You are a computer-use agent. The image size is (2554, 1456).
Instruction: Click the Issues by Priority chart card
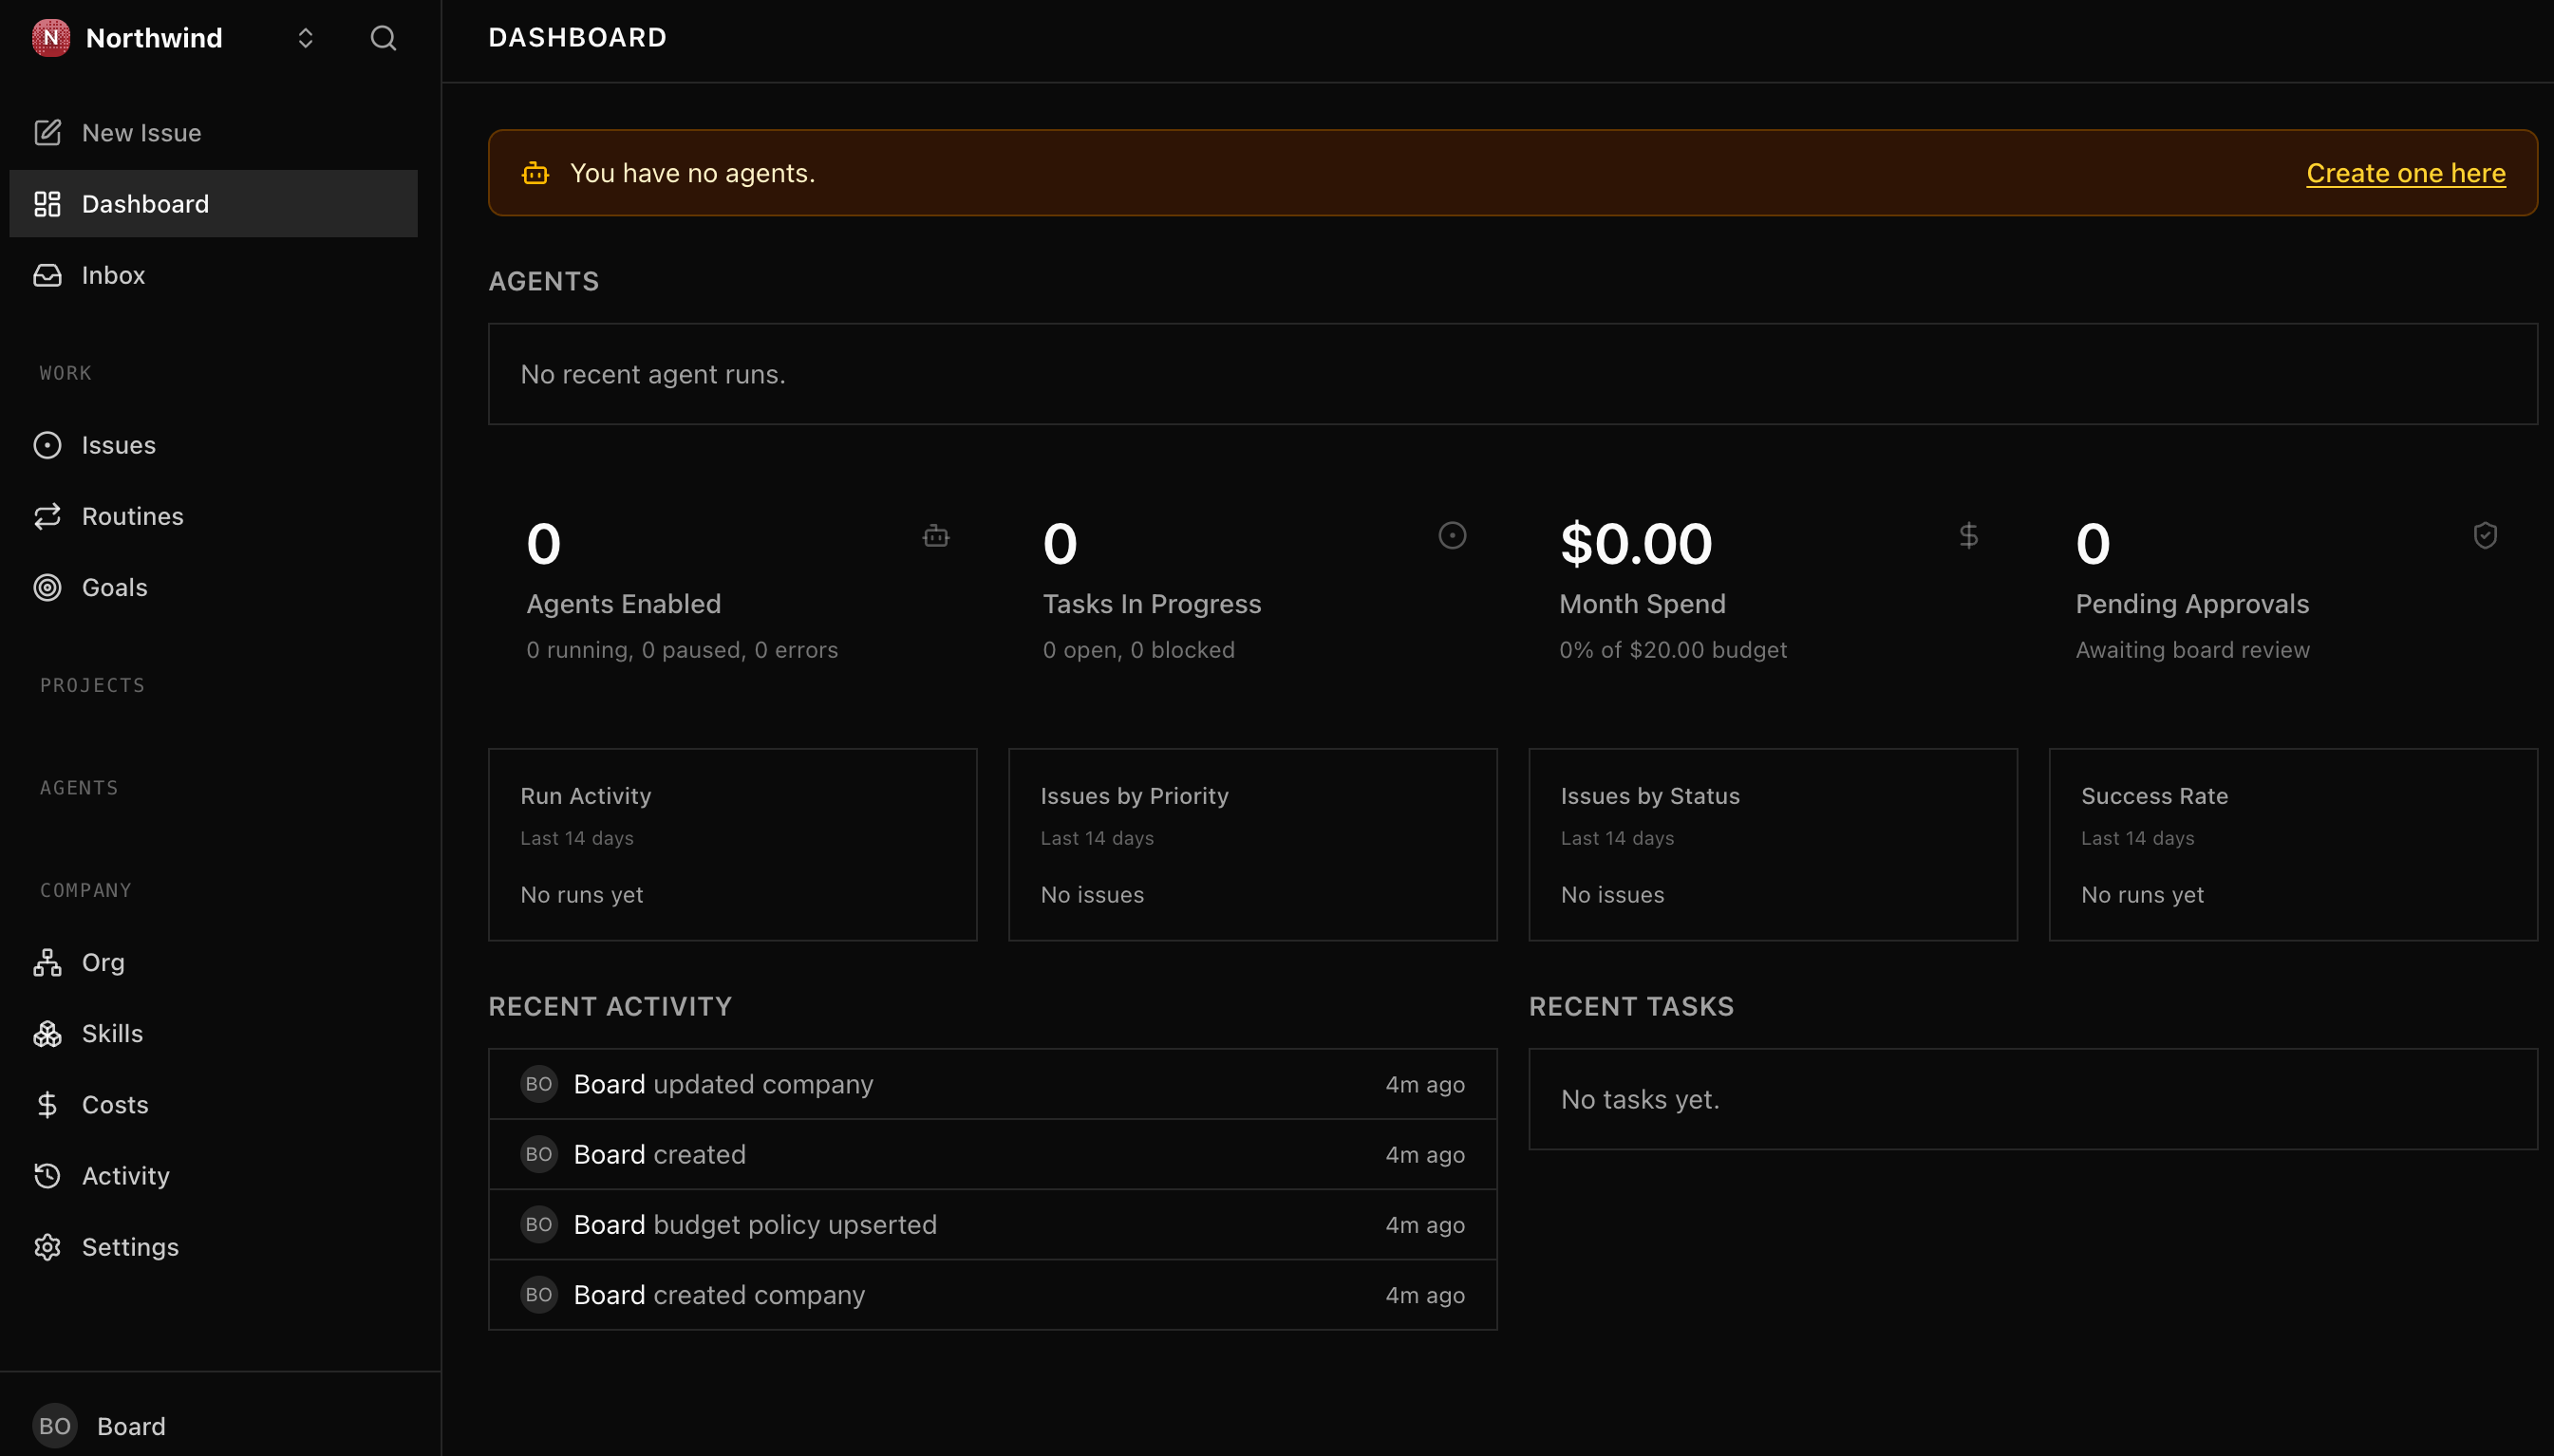(1253, 844)
